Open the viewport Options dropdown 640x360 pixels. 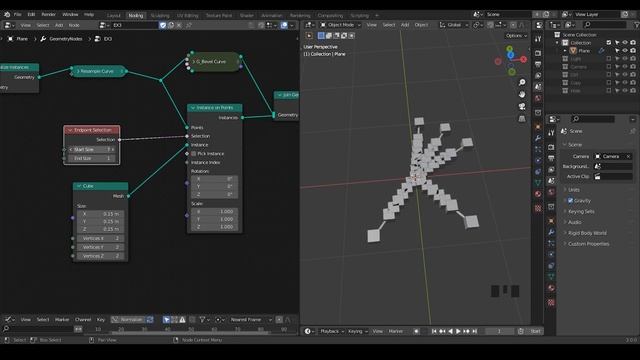click(516, 36)
